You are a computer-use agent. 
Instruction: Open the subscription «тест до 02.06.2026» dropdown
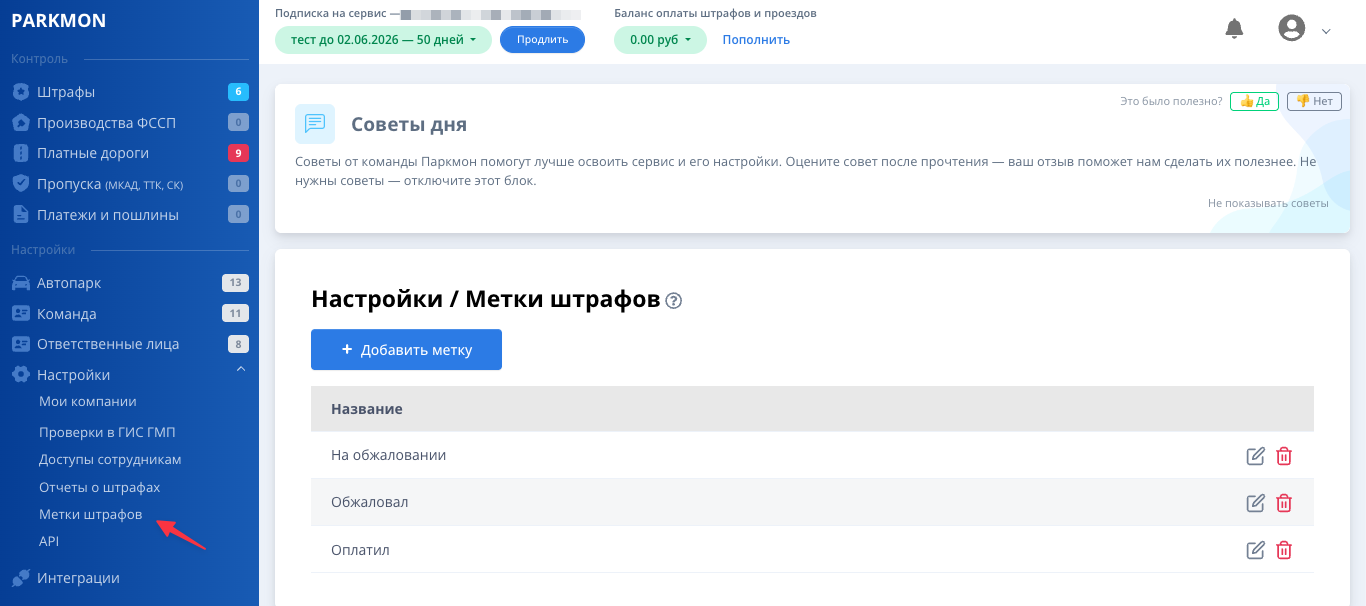[383, 40]
